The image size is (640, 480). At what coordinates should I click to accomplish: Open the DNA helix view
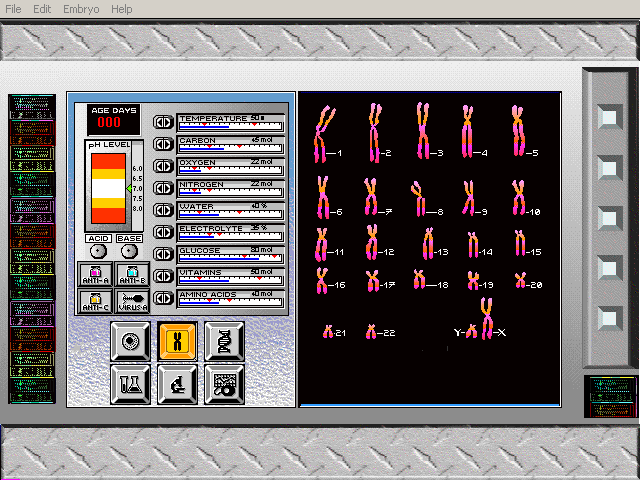[x=223, y=341]
